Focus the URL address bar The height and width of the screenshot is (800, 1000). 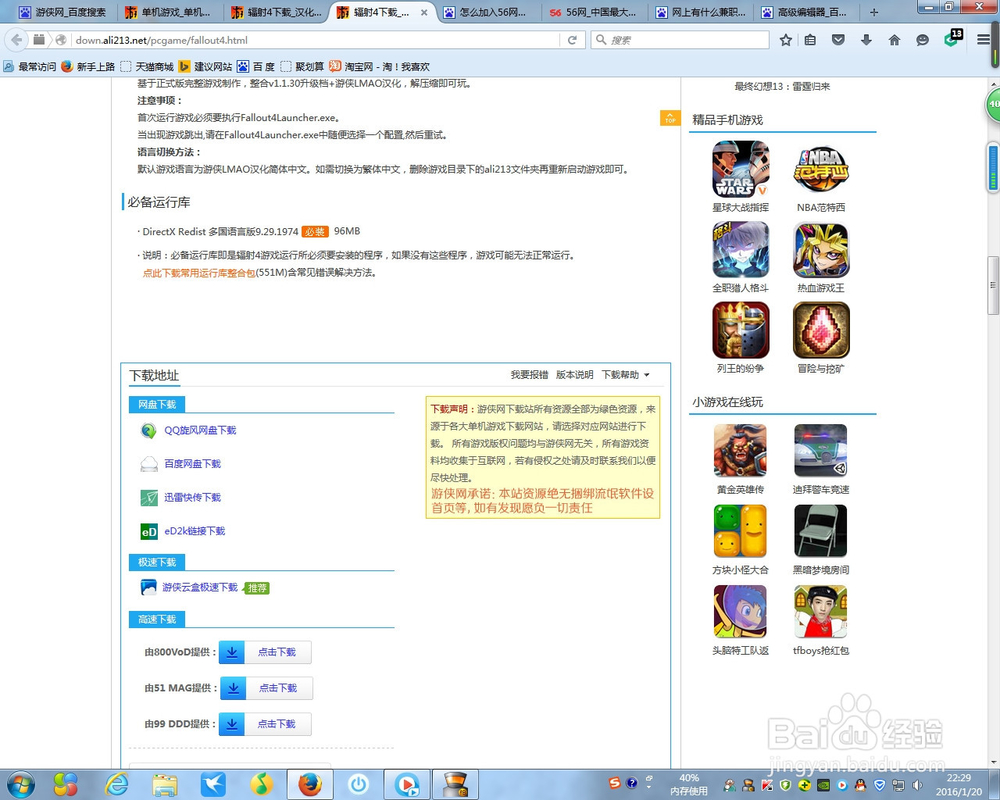[x=316, y=40]
